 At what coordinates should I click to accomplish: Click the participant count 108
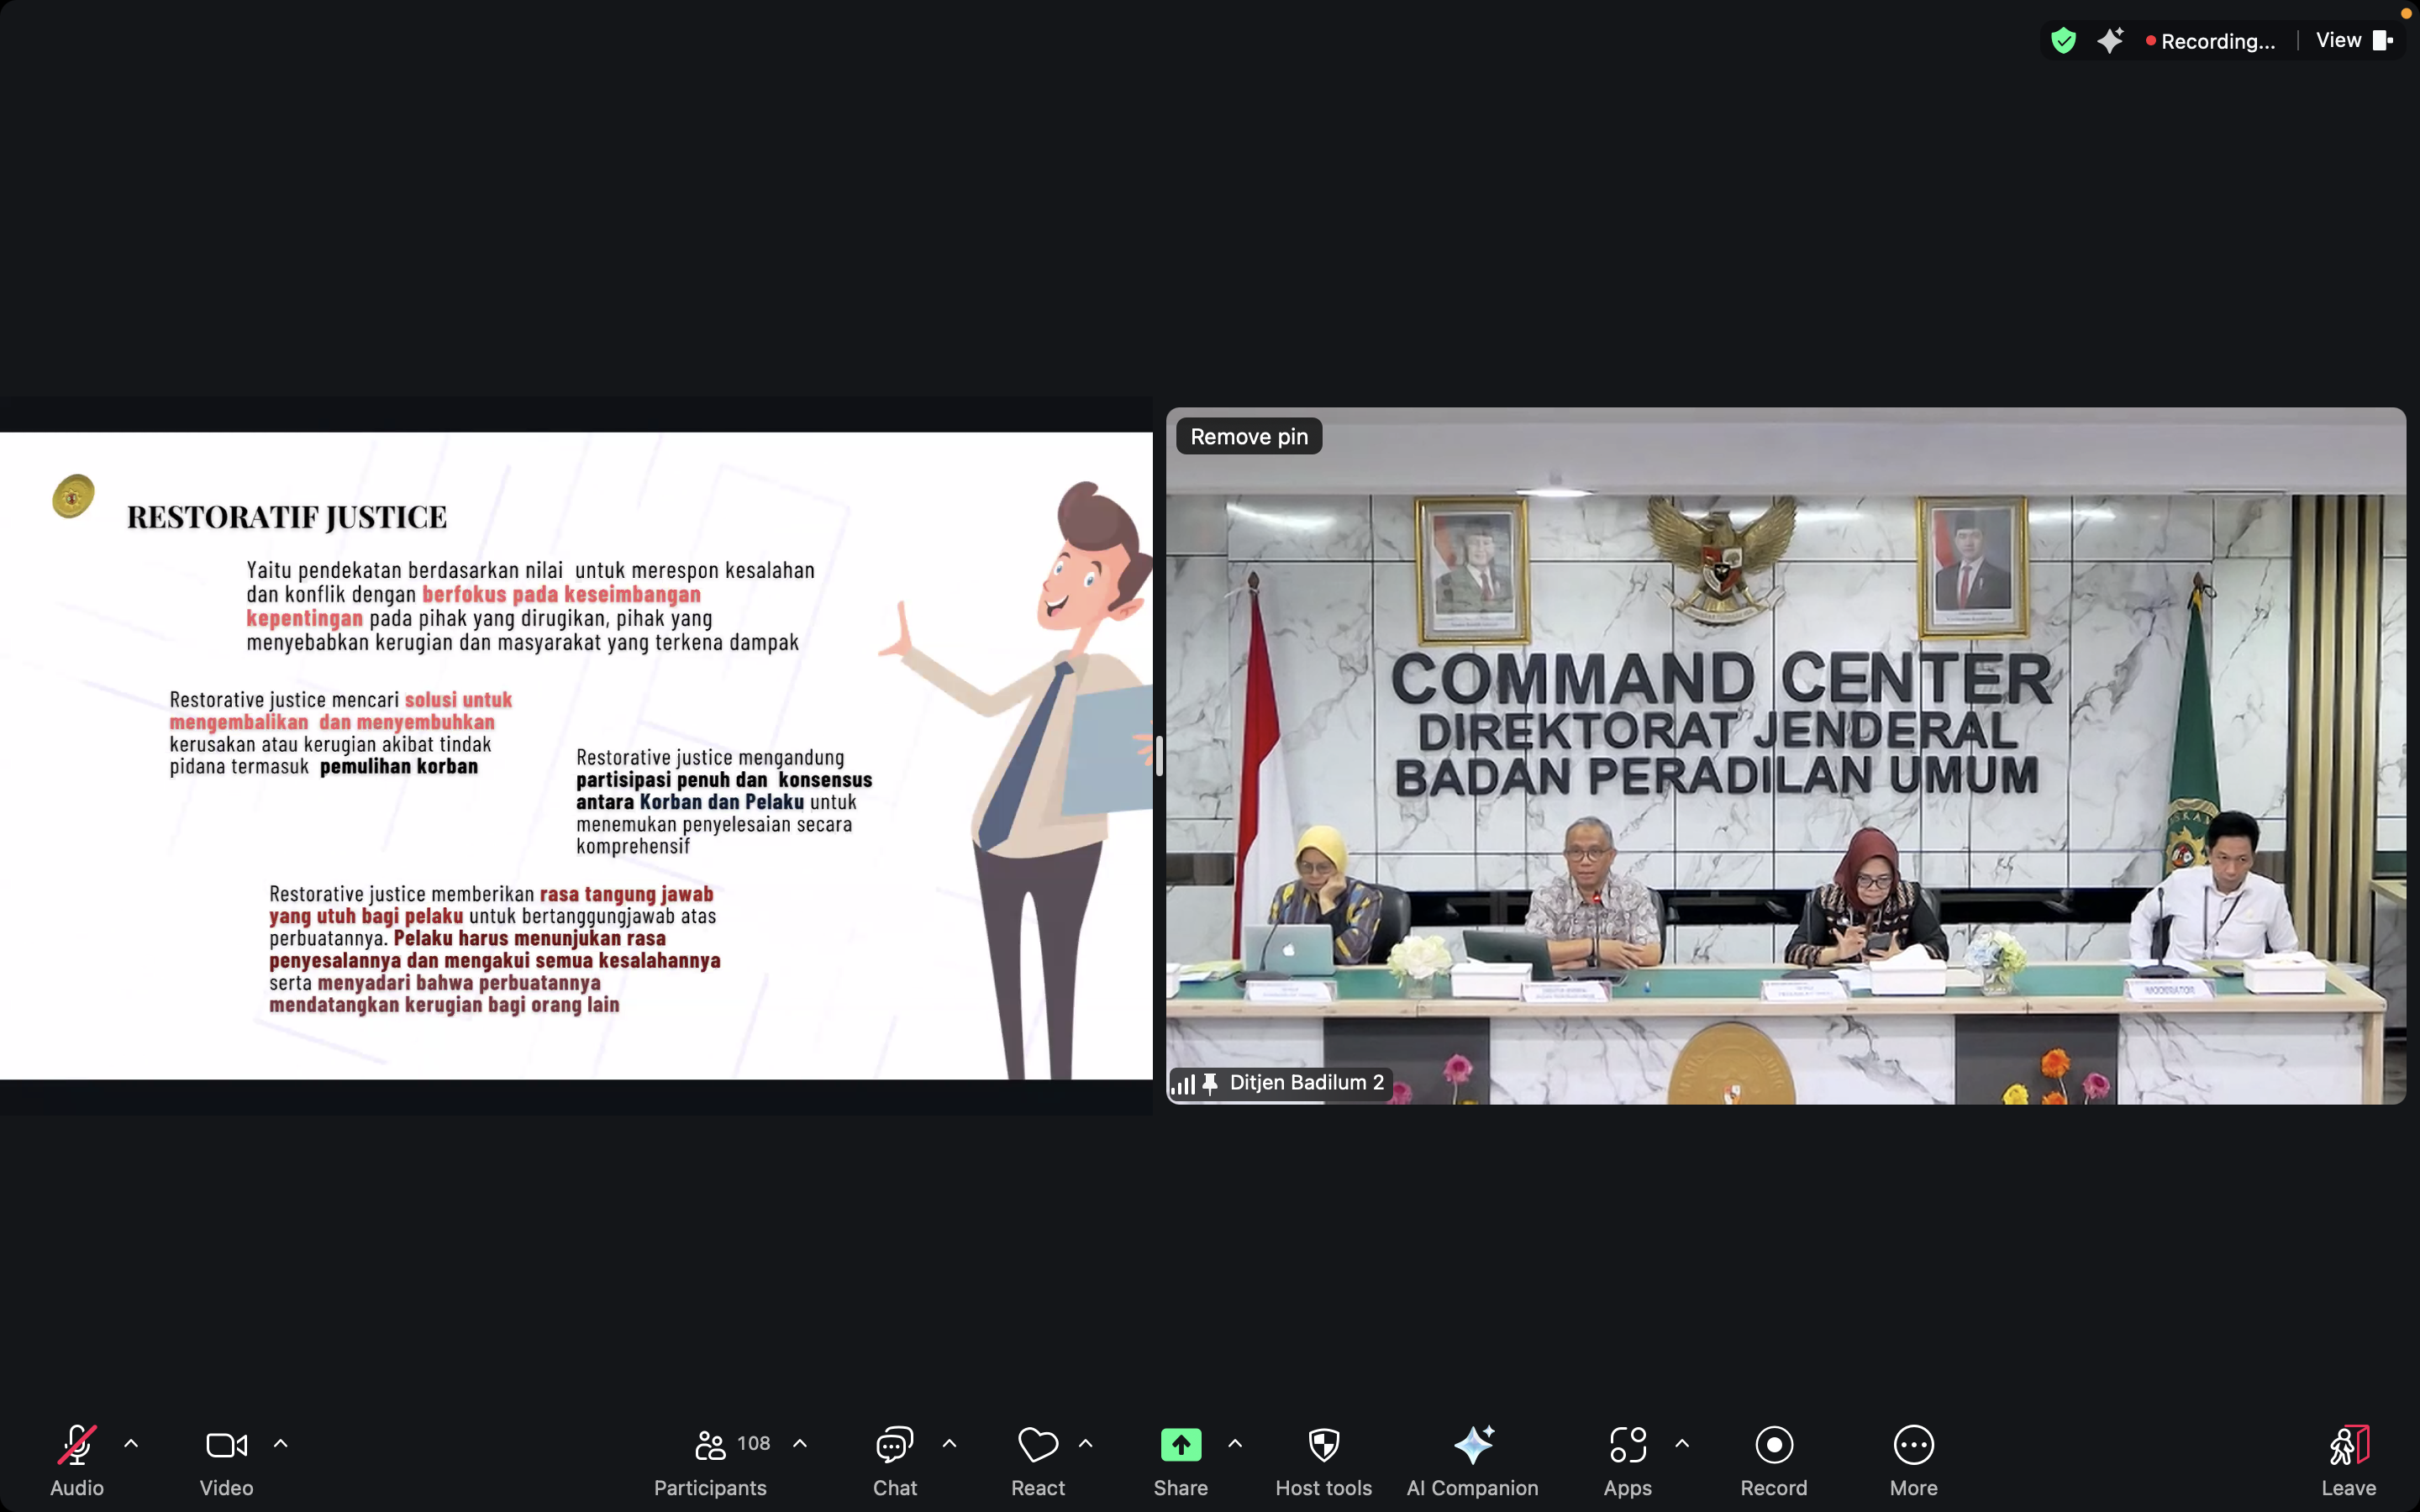(x=753, y=1443)
